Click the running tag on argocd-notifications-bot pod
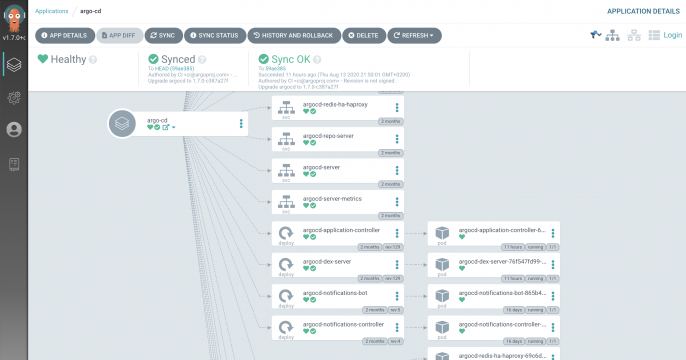Screen dimensions: 686x360 click(x=535, y=310)
